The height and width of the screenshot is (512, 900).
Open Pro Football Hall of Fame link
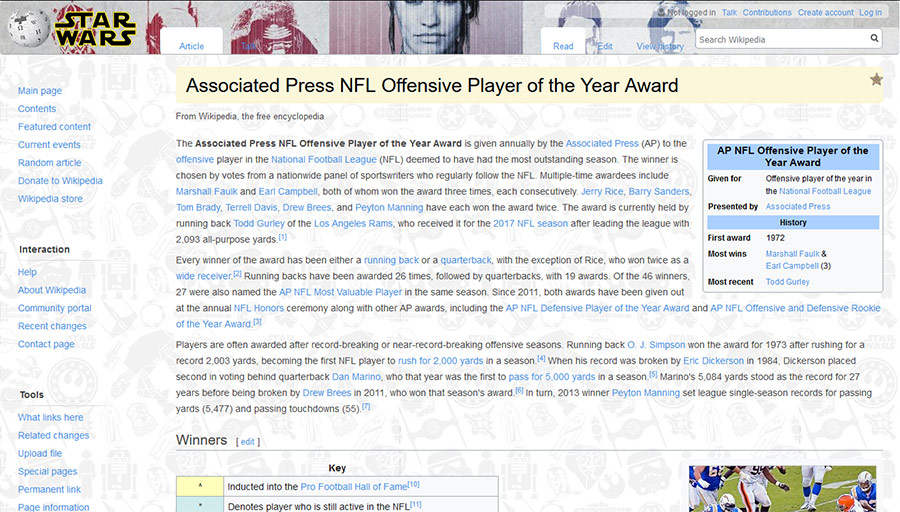(354, 487)
